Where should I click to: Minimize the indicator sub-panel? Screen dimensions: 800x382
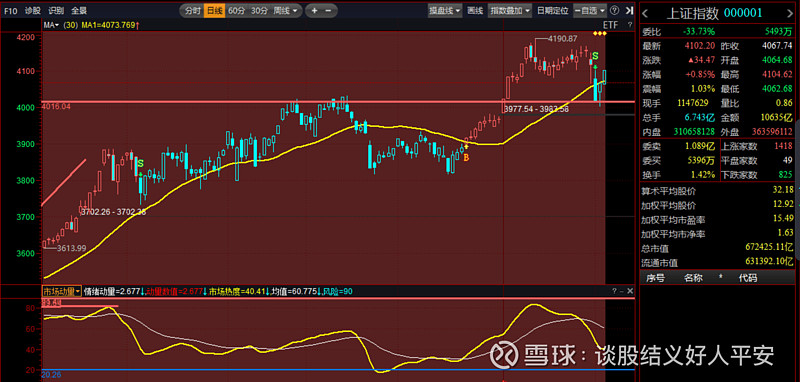[622, 291]
